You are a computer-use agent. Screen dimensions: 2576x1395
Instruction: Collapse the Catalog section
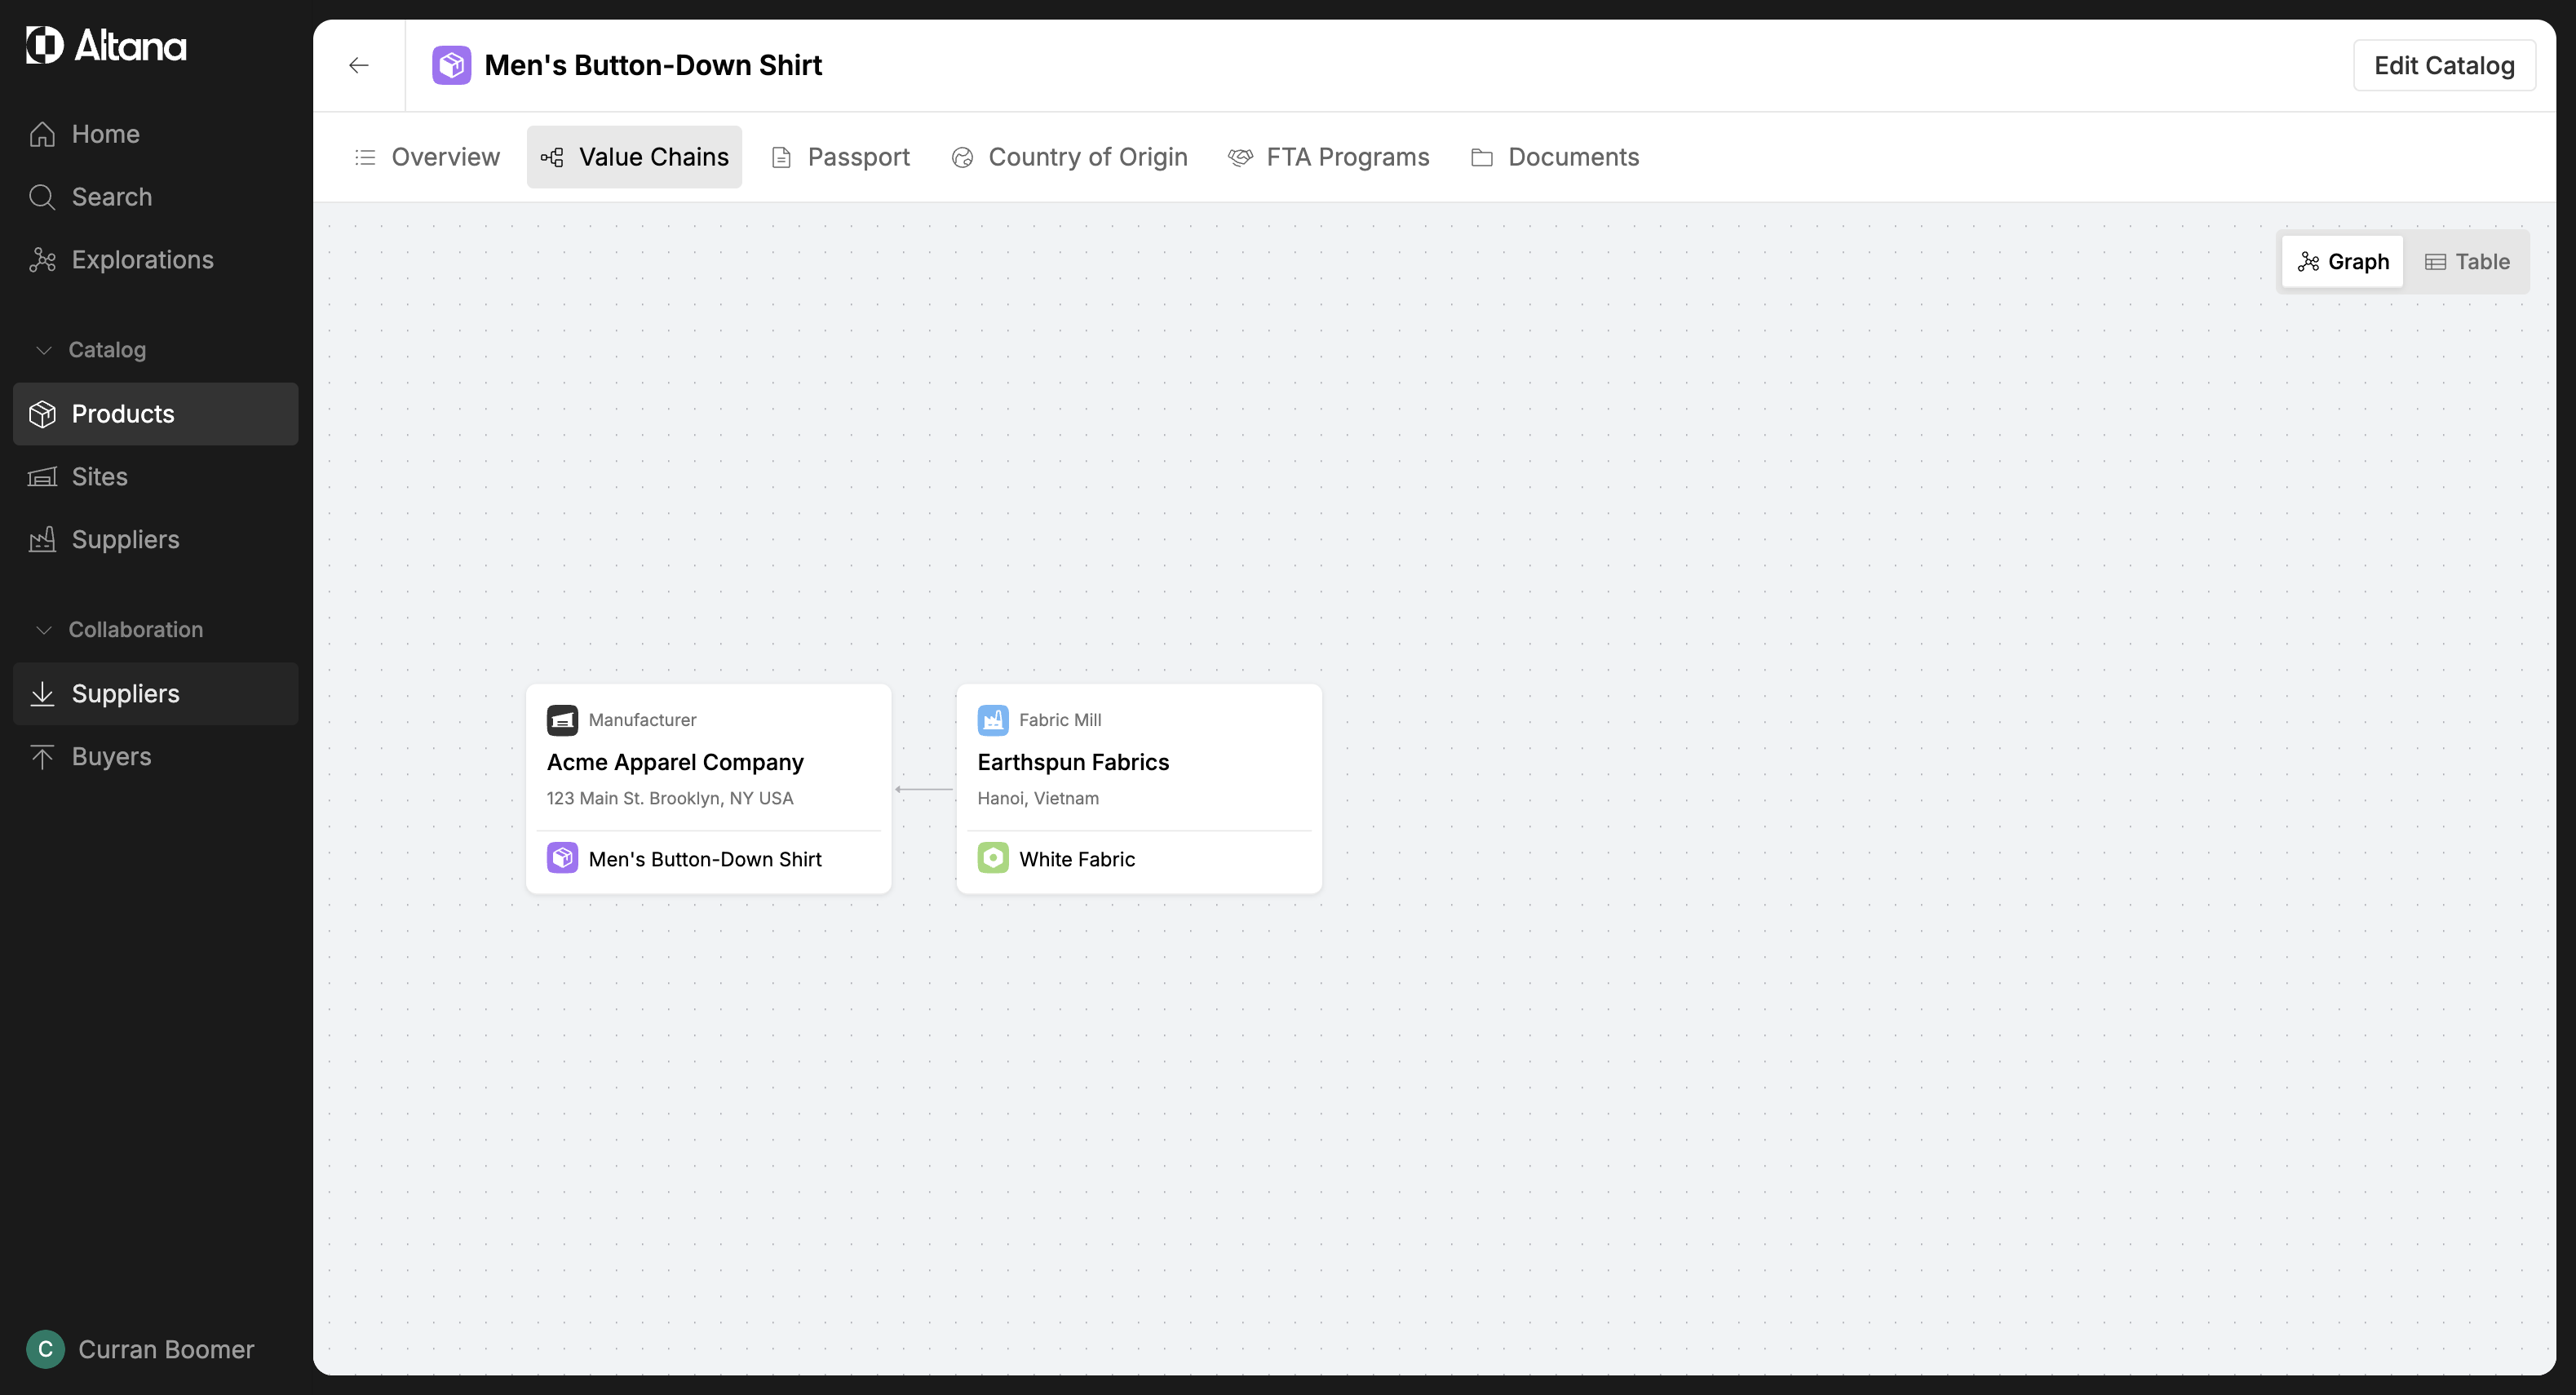tap(43, 350)
